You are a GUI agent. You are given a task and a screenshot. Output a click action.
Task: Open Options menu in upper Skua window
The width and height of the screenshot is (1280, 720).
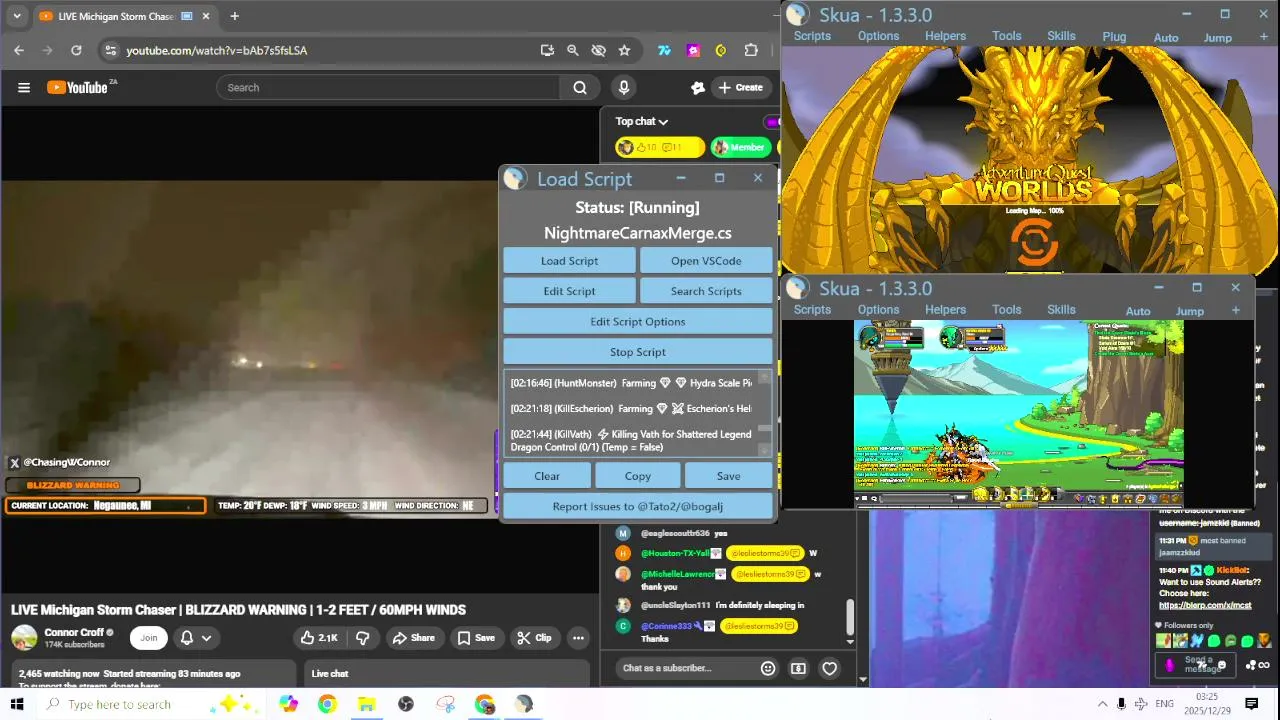coord(878,36)
